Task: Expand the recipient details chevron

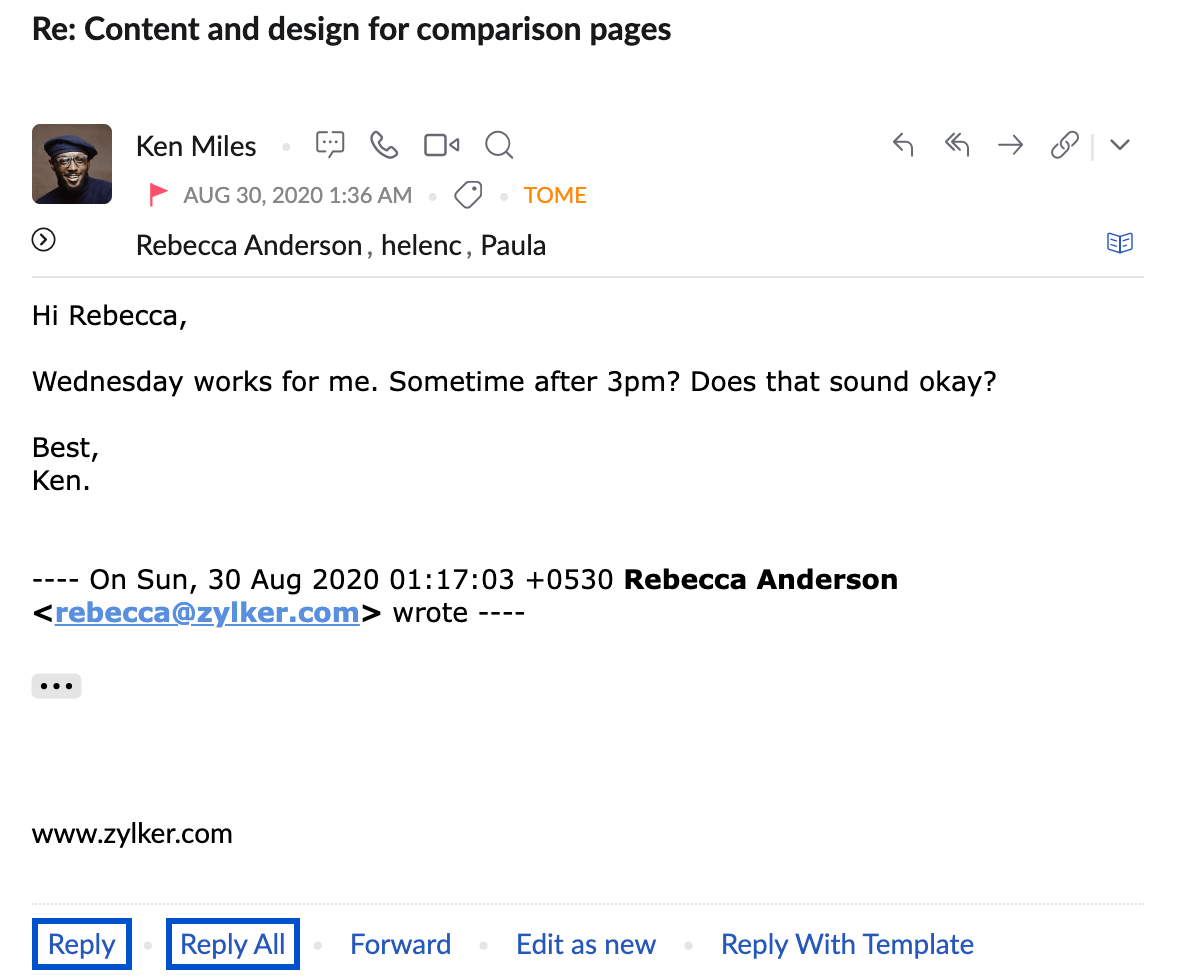Action: [x=43, y=240]
